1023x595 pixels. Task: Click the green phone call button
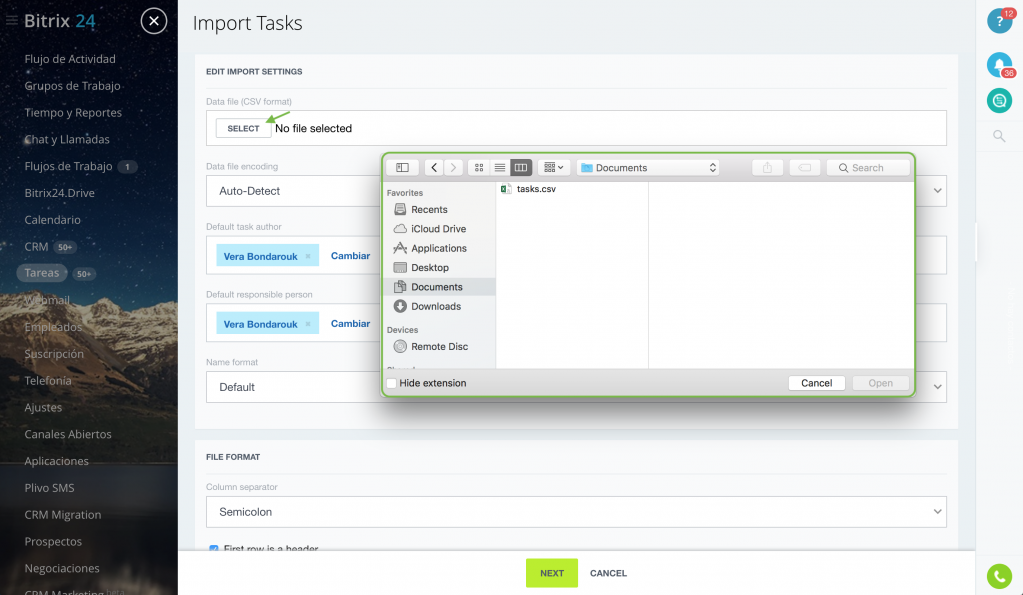click(999, 576)
